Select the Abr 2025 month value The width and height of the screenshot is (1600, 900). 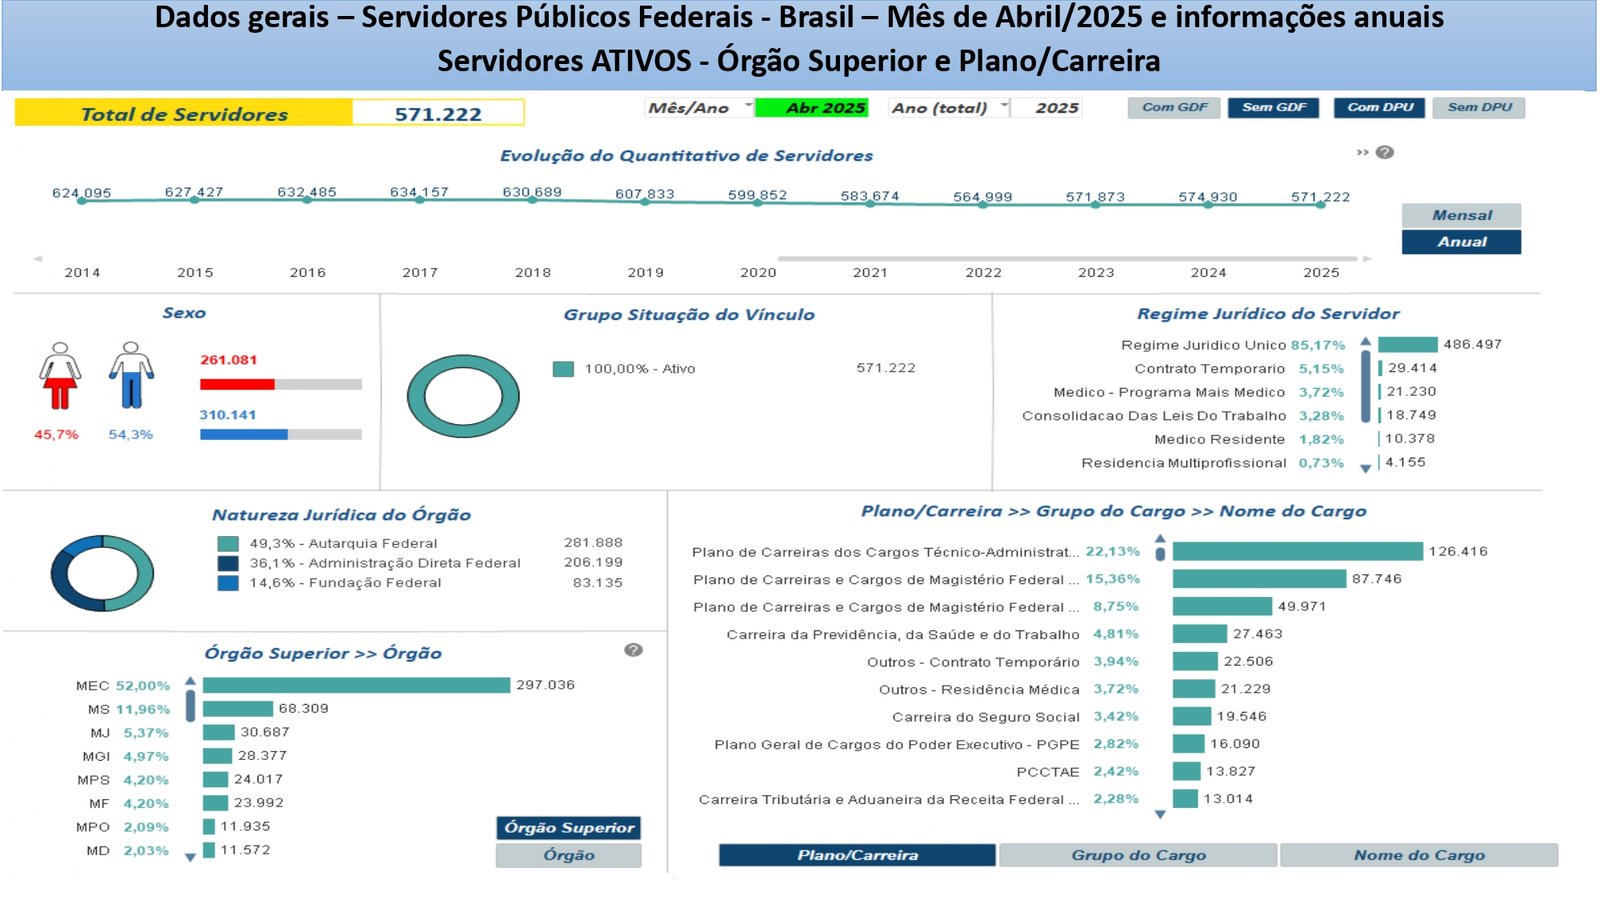pos(812,108)
